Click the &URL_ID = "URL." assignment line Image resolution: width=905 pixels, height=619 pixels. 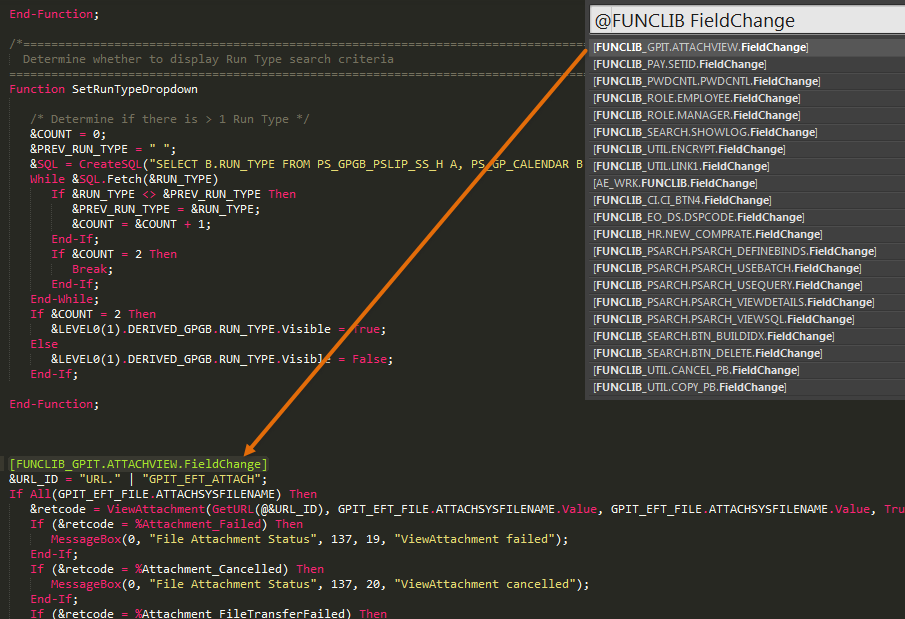[139, 479]
